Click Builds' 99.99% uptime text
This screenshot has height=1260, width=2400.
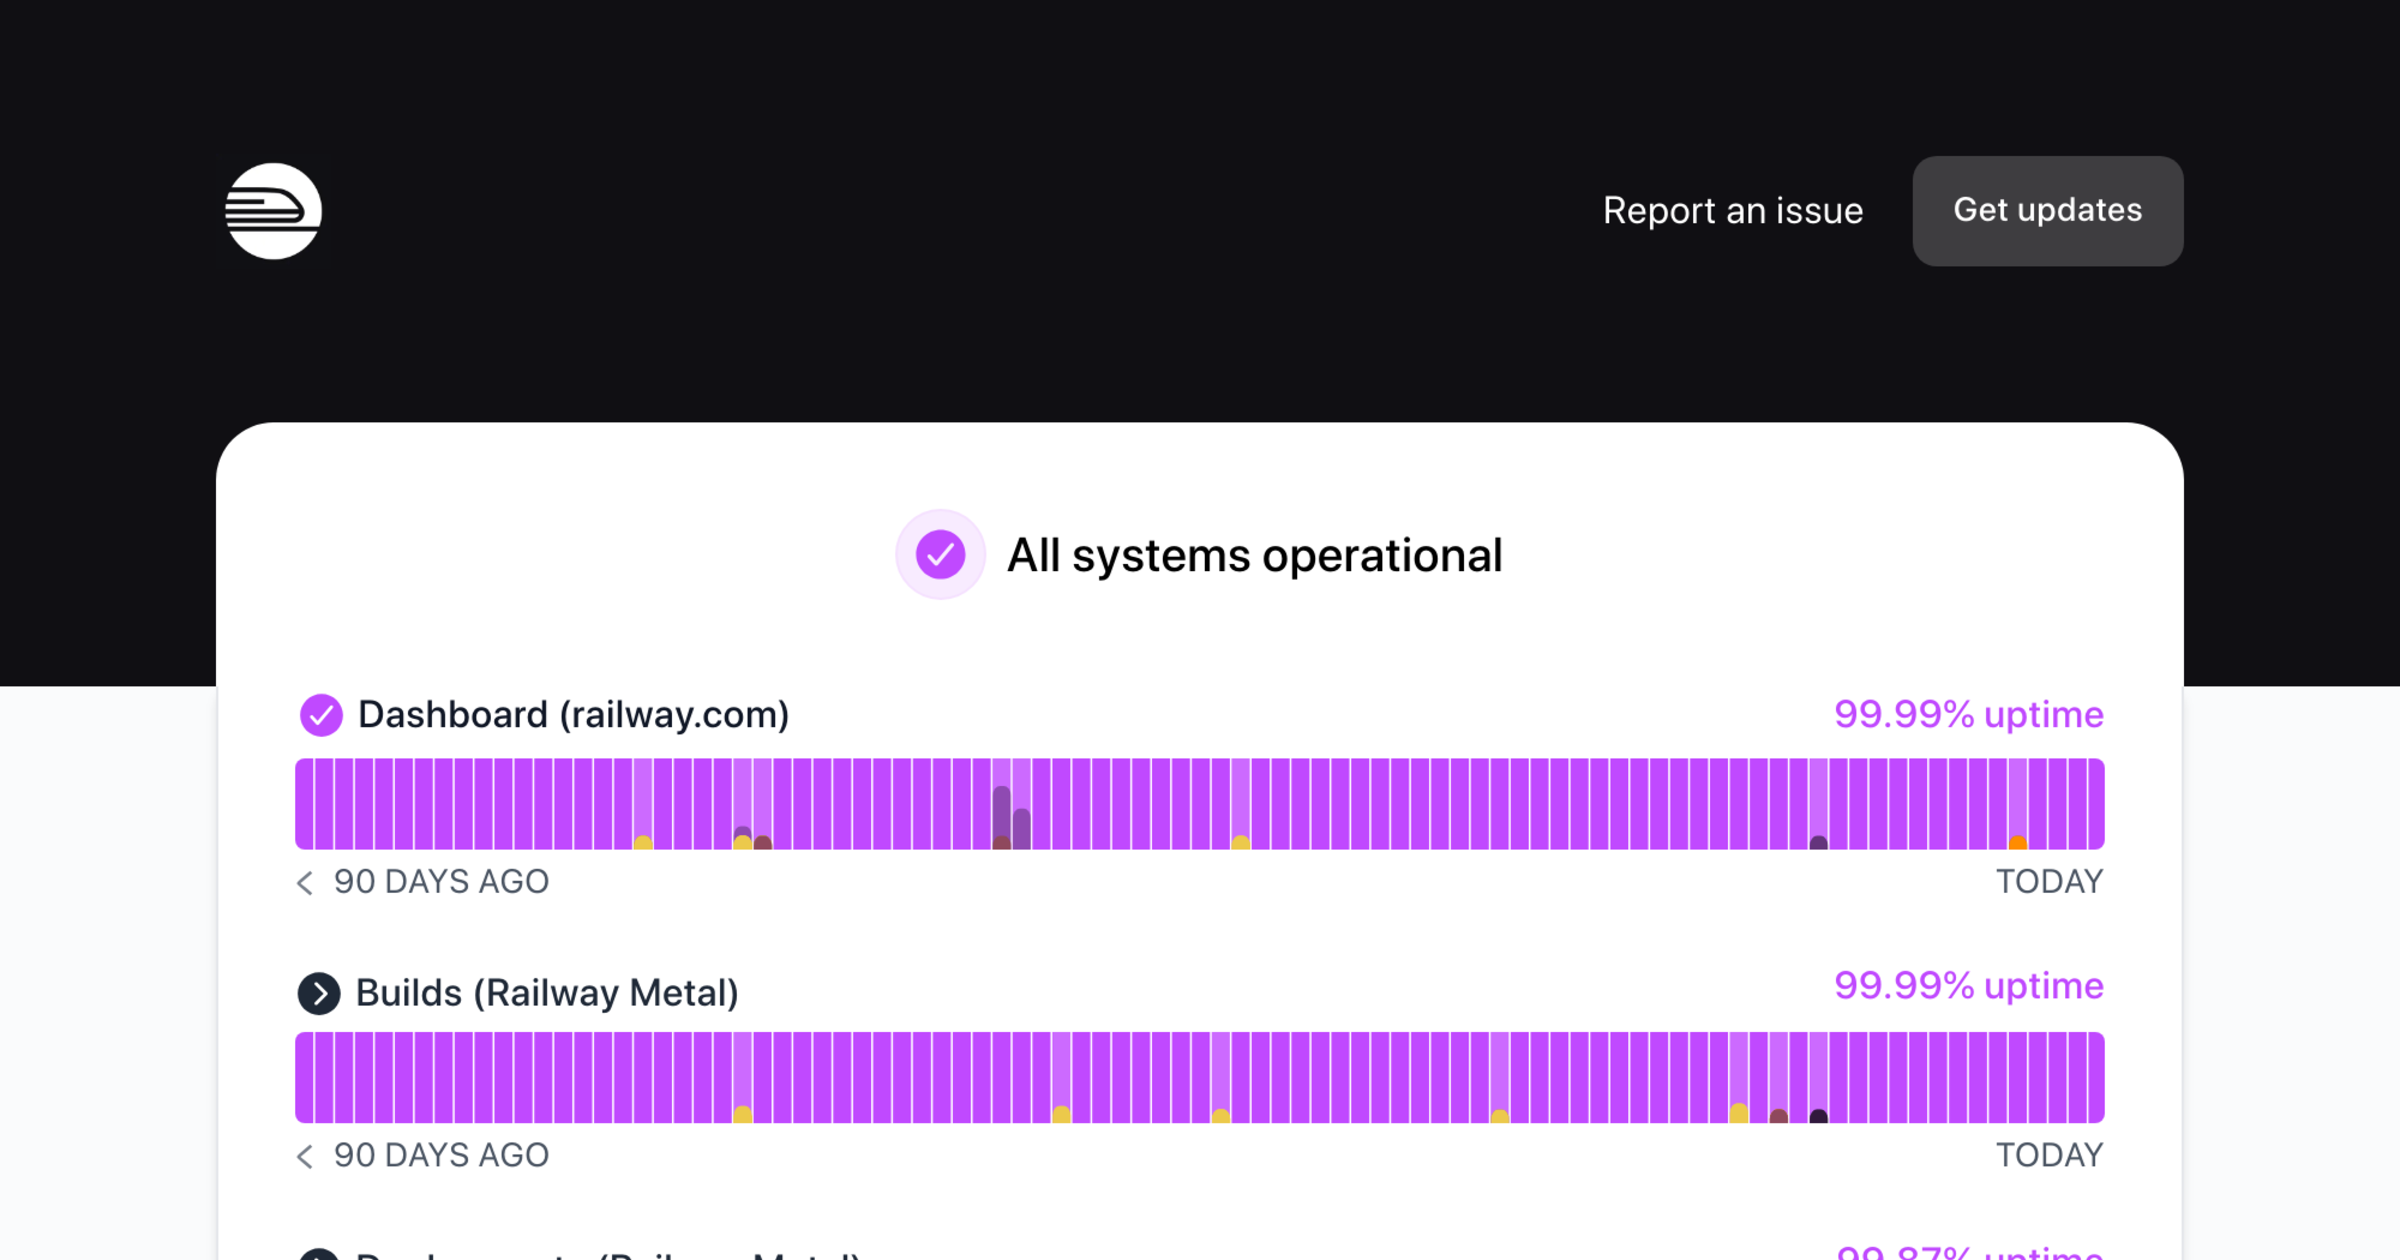click(x=1968, y=986)
